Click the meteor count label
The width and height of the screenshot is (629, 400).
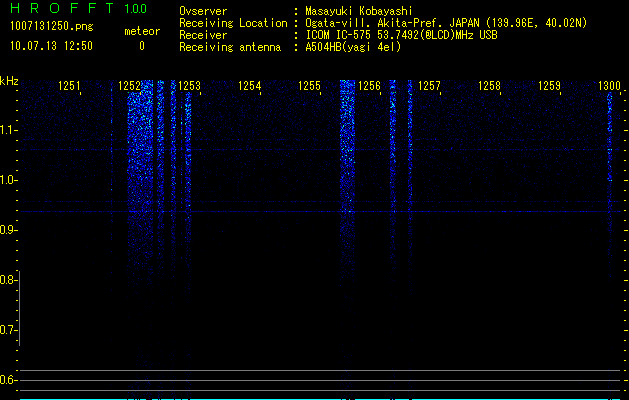click(x=142, y=31)
